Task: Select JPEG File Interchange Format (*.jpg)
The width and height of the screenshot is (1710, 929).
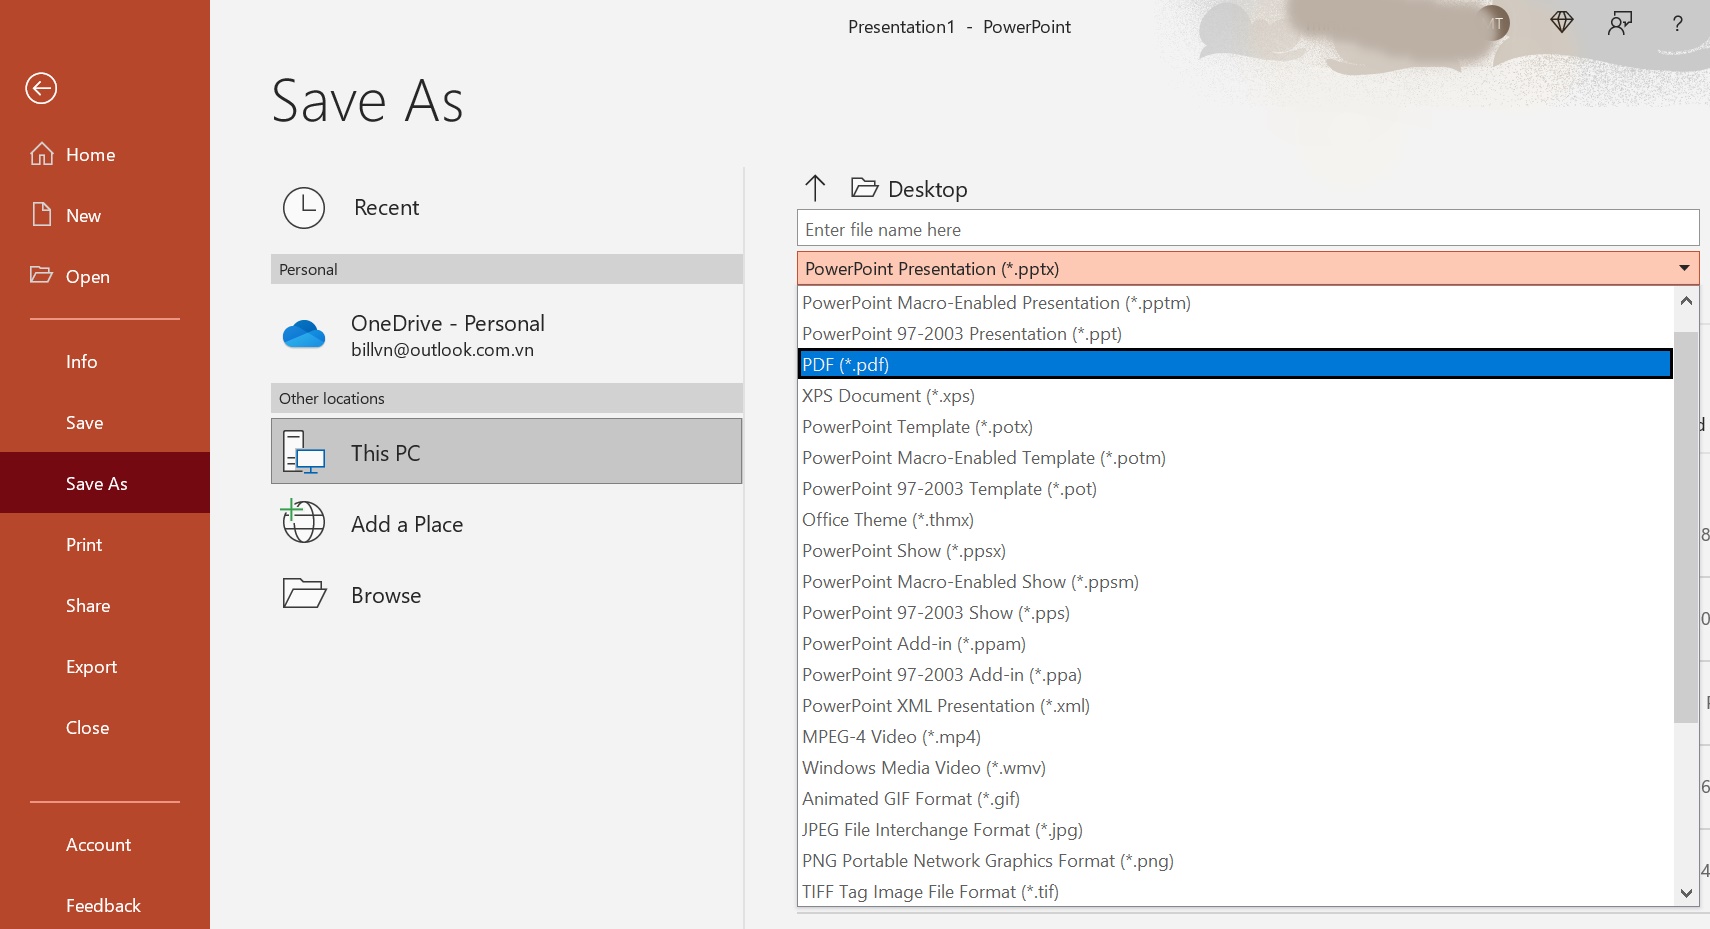Action: [x=1235, y=830]
